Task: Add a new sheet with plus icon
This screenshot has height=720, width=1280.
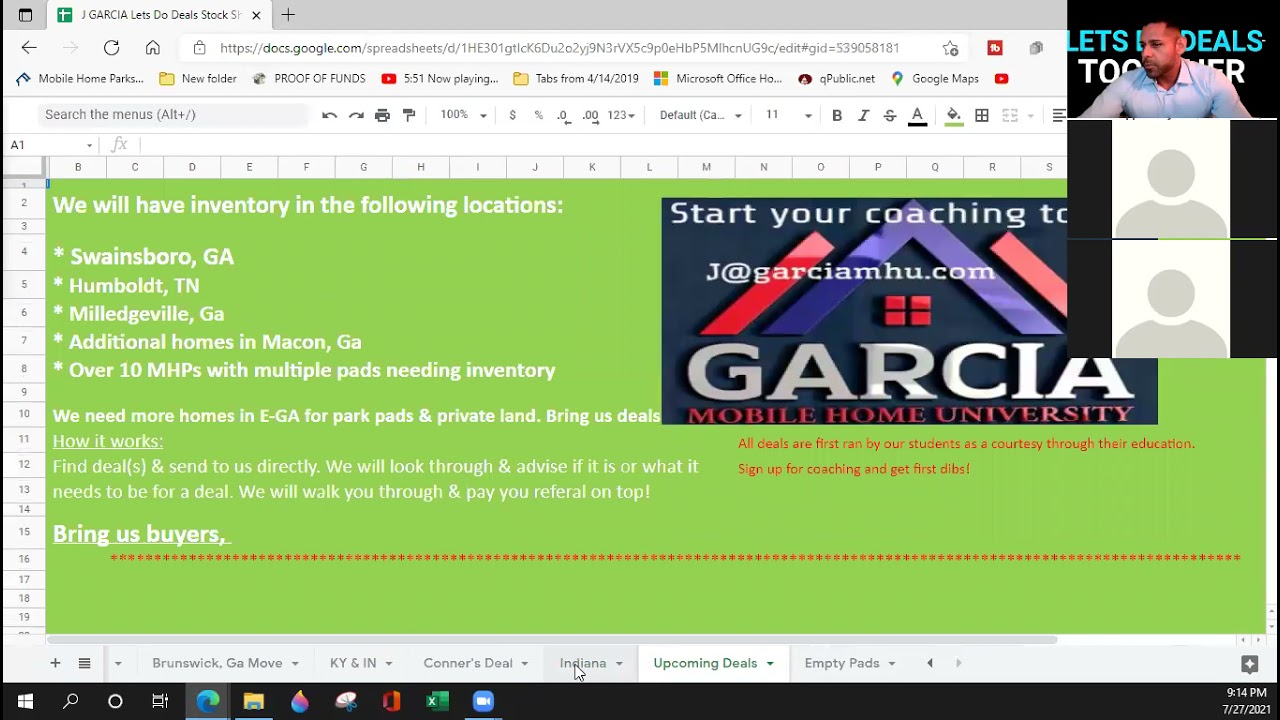Action: [x=55, y=663]
